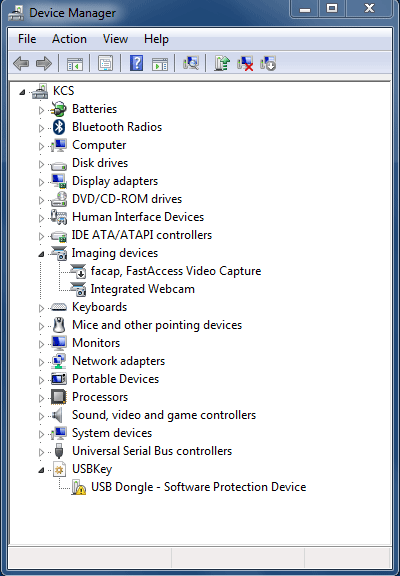Click the Uninstall device toolbar icon with red X
The height and width of the screenshot is (576, 400).
coord(245,63)
